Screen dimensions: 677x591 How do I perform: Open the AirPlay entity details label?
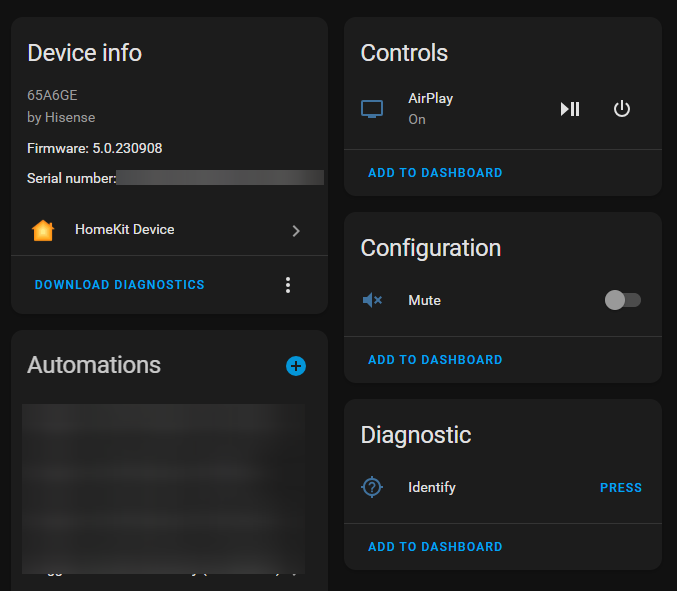[x=431, y=99]
